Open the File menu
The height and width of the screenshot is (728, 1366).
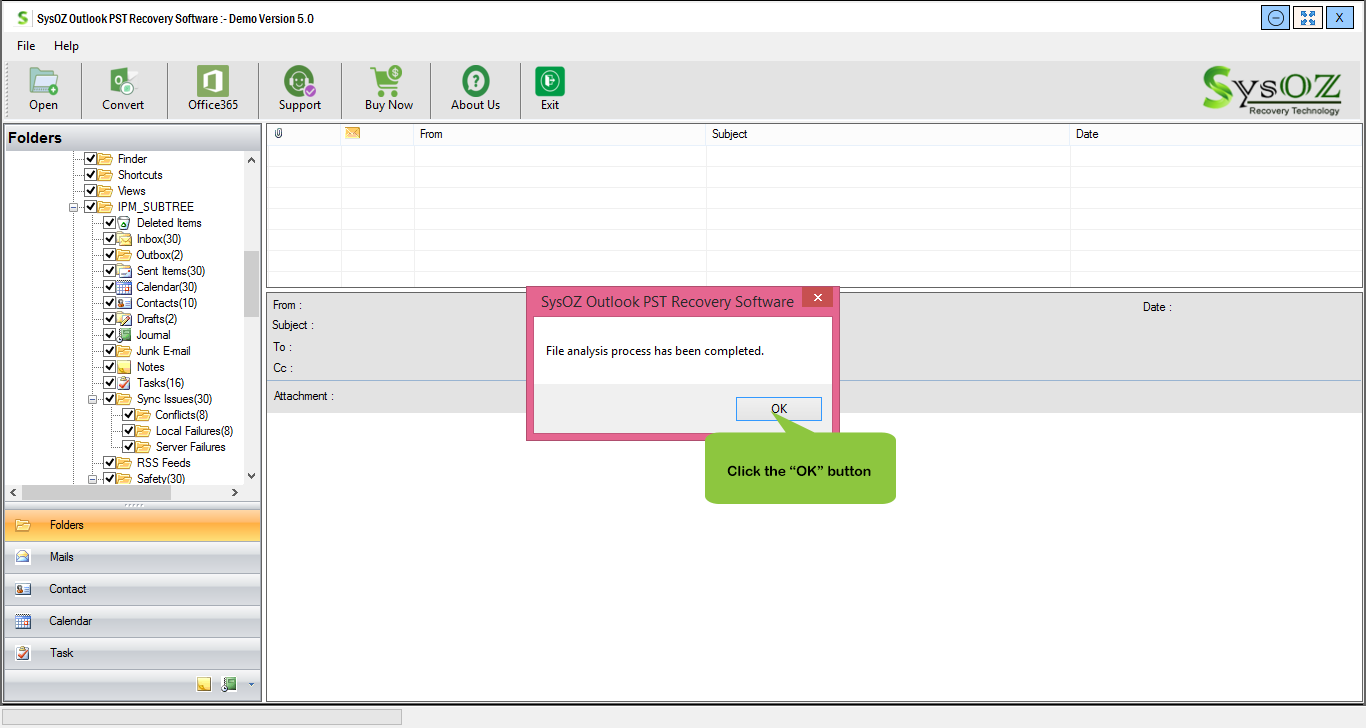click(26, 46)
